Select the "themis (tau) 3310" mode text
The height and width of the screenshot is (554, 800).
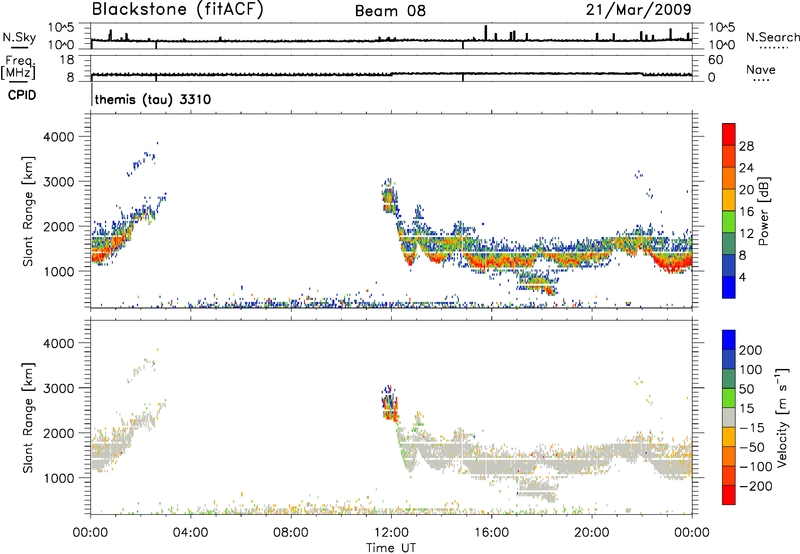pyautogui.click(x=153, y=99)
